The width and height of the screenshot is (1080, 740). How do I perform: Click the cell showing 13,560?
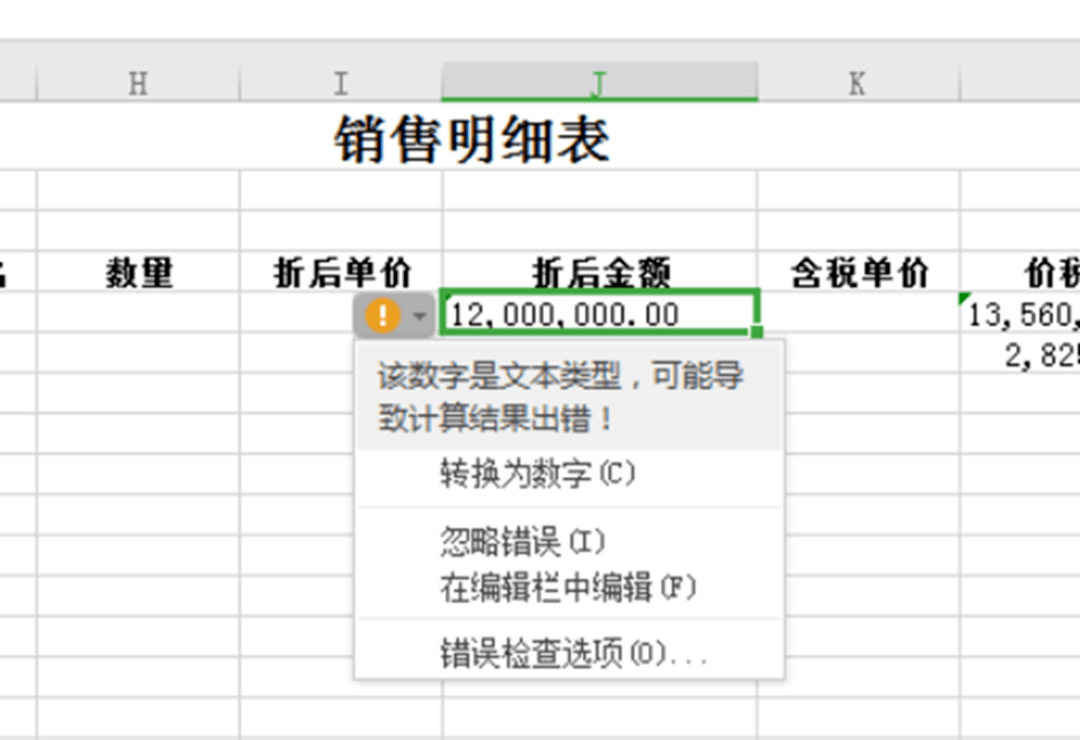(x=1020, y=314)
